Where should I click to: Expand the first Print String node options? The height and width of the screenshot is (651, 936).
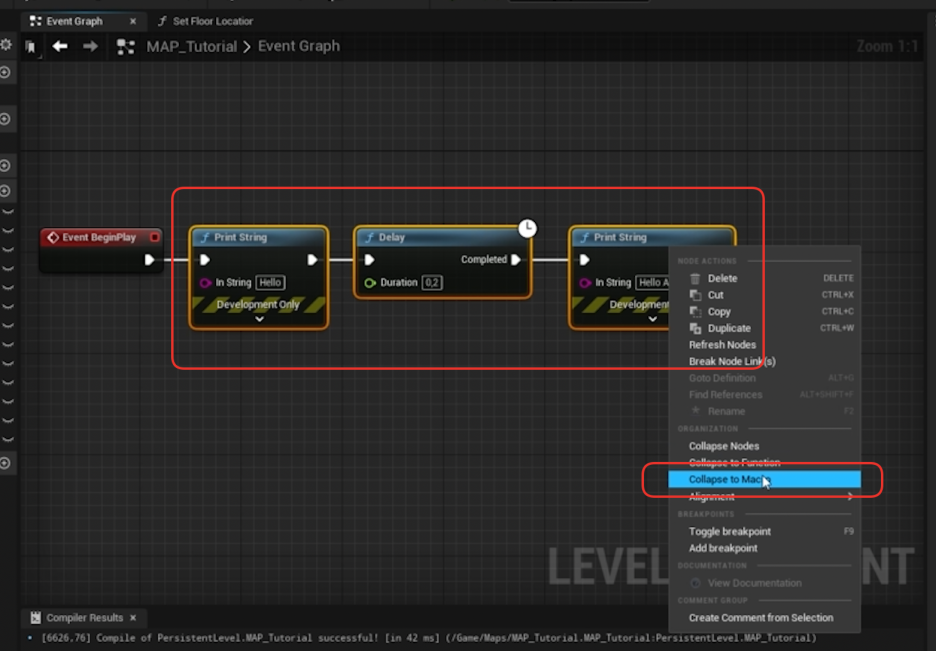pos(259,319)
